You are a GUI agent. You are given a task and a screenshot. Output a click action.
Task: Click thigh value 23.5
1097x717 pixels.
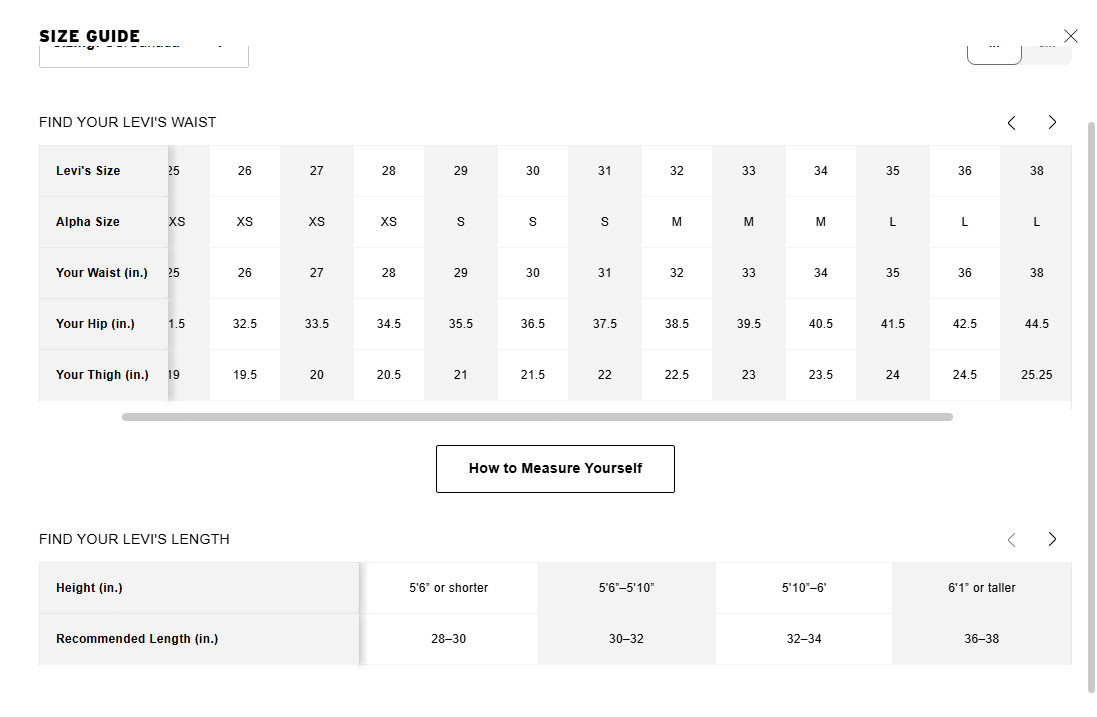pyautogui.click(x=821, y=375)
